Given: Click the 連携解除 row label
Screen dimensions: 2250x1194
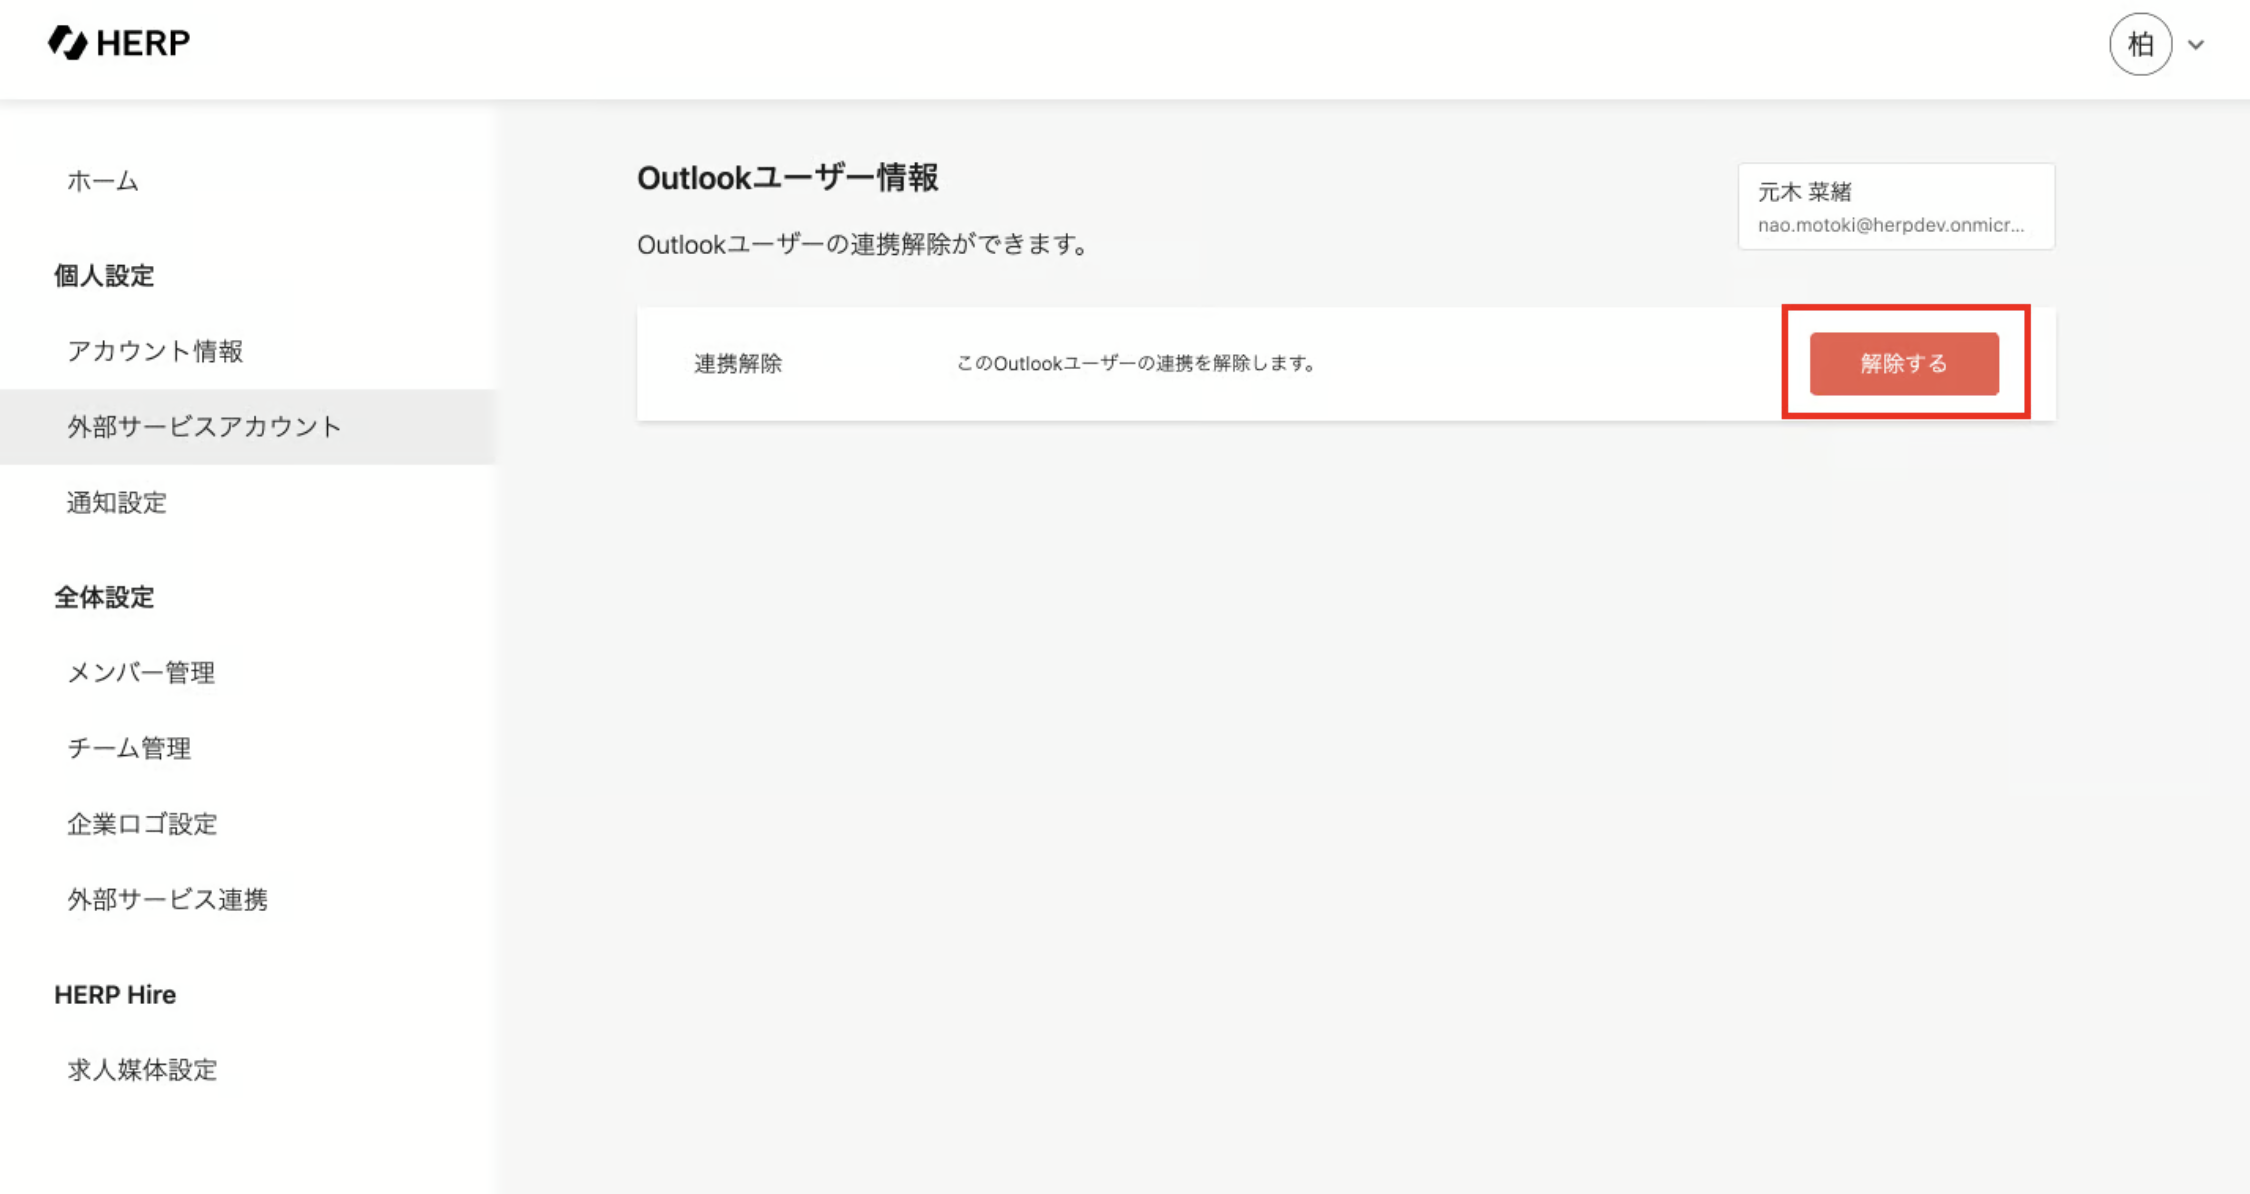Looking at the screenshot, I should [738, 364].
